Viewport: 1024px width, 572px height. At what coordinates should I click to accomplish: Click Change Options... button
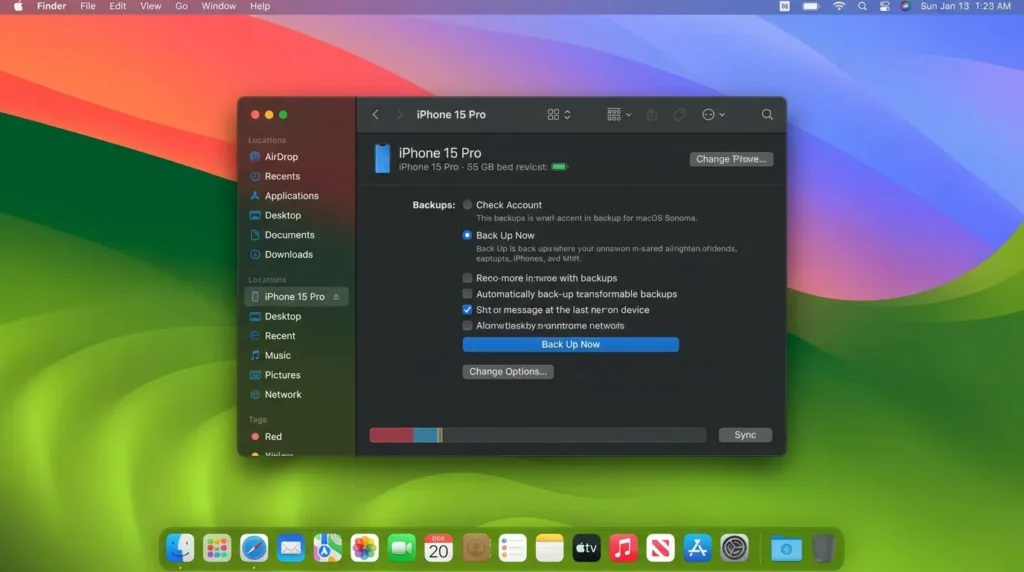507,372
